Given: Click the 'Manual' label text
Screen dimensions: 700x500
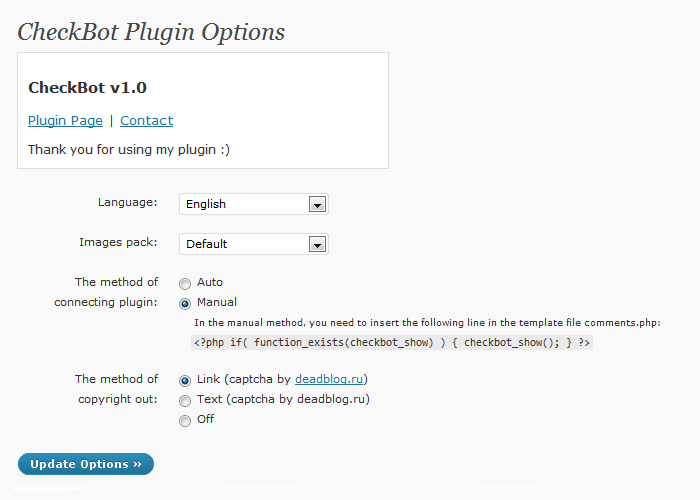Looking at the screenshot, I should (x=217, y=302).
